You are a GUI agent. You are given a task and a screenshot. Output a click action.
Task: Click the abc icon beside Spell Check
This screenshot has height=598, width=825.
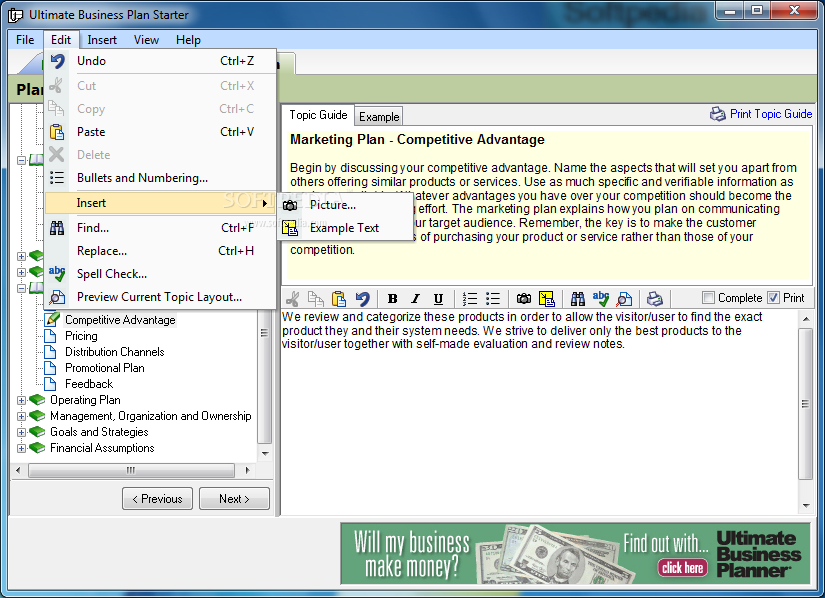point(57,273)
